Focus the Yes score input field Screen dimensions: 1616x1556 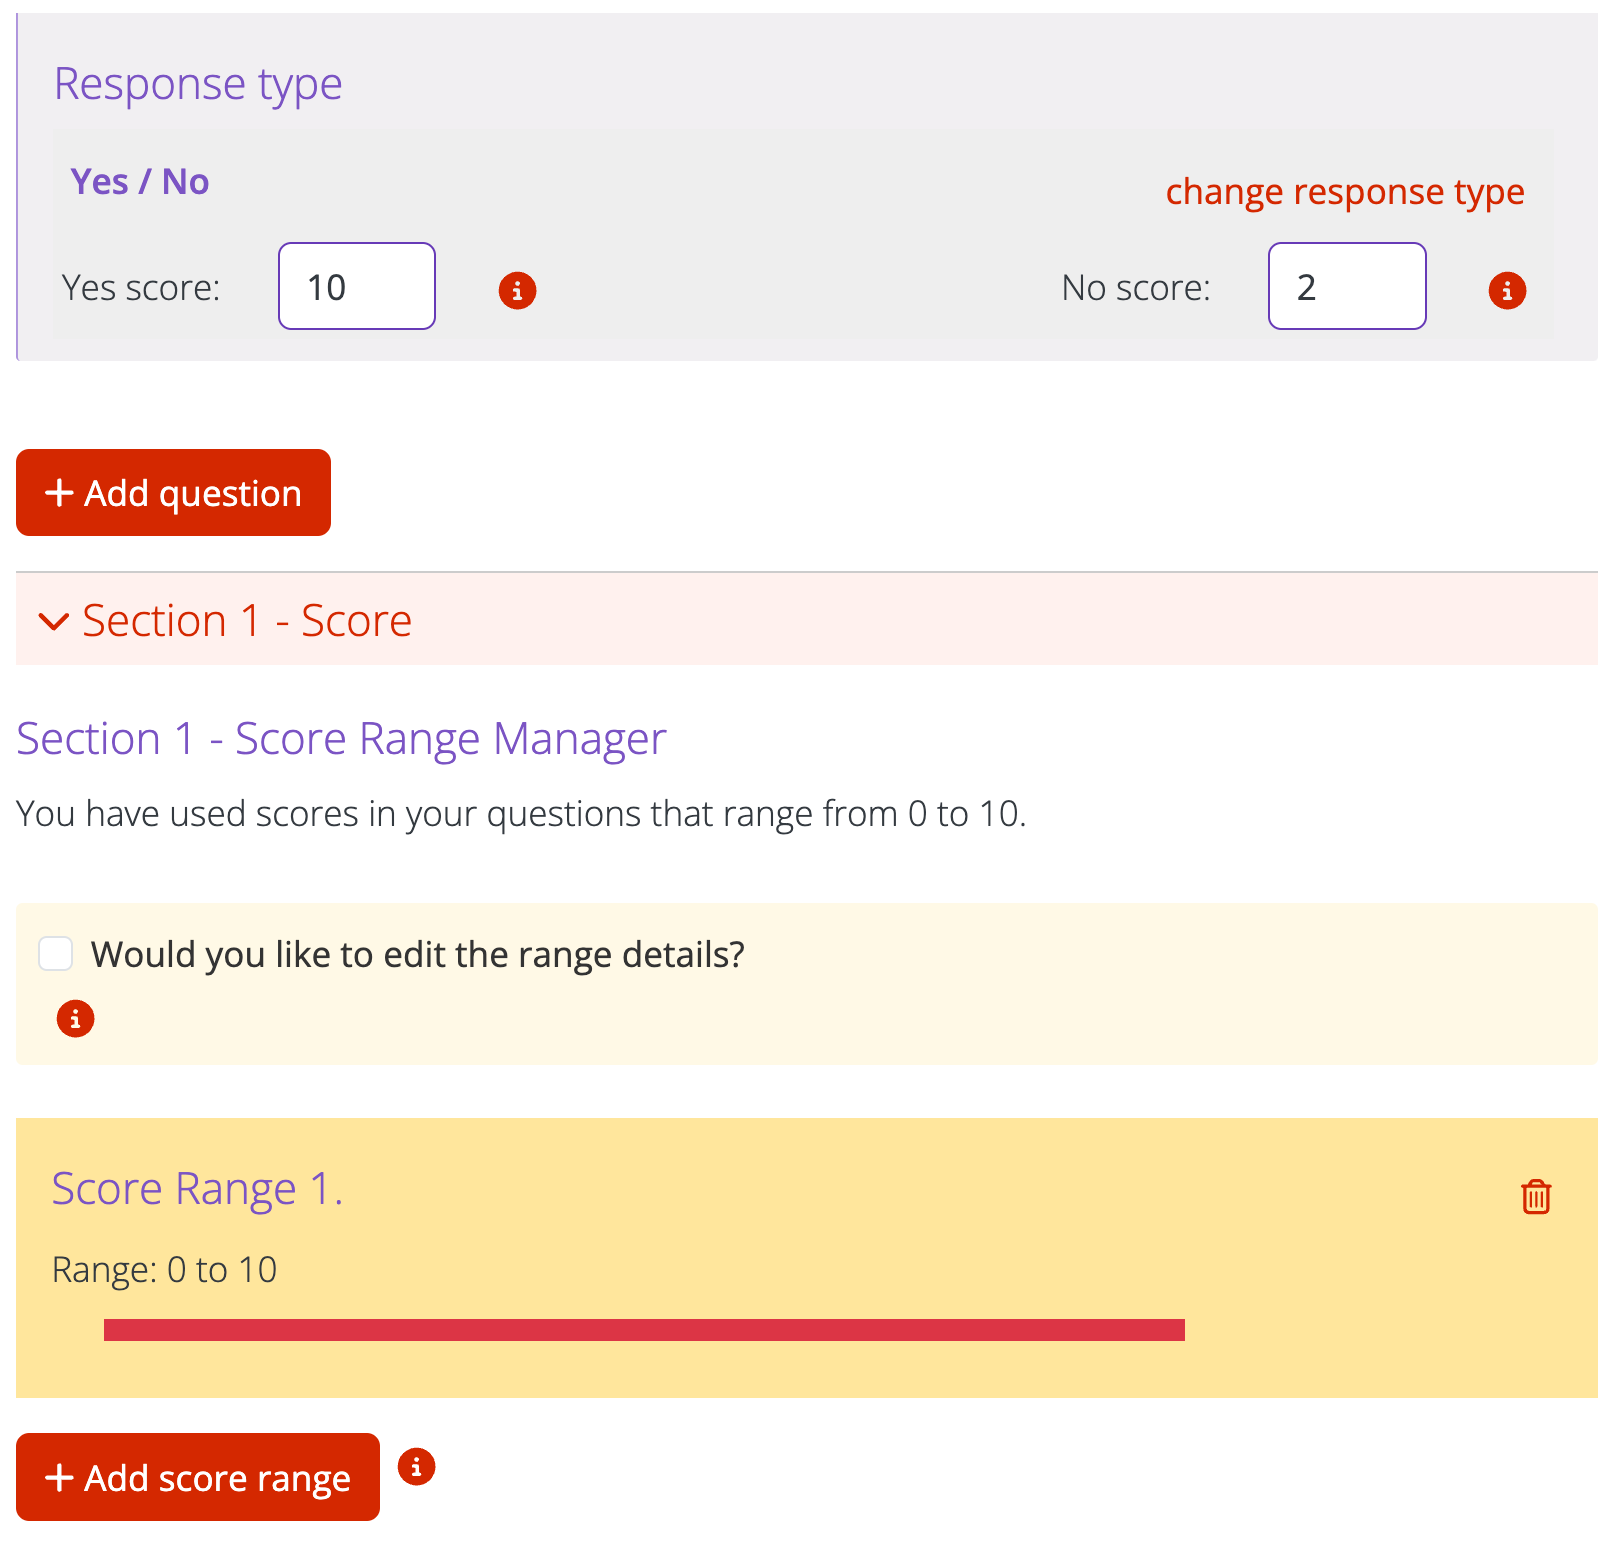(x=357, y=286)
